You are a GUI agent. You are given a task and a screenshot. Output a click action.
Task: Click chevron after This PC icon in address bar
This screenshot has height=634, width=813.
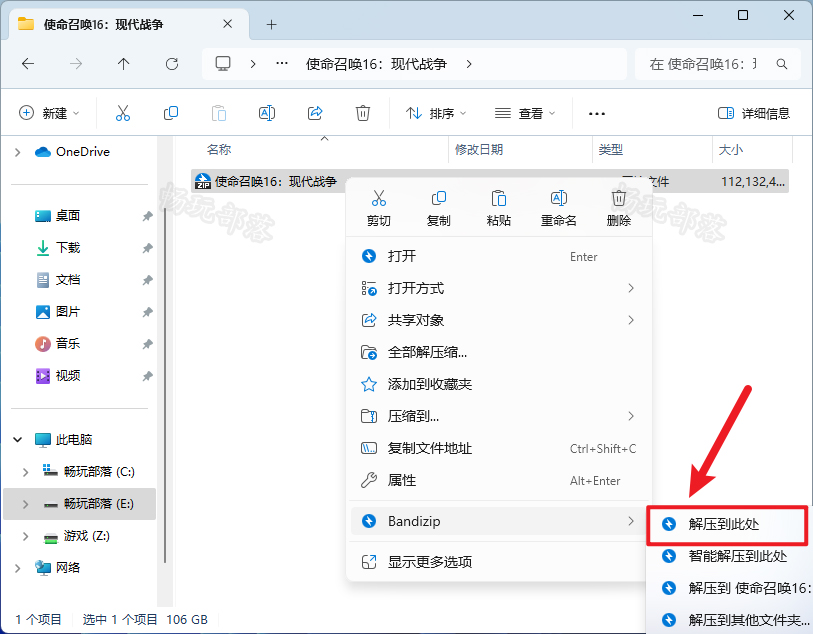tap(253, 64)
